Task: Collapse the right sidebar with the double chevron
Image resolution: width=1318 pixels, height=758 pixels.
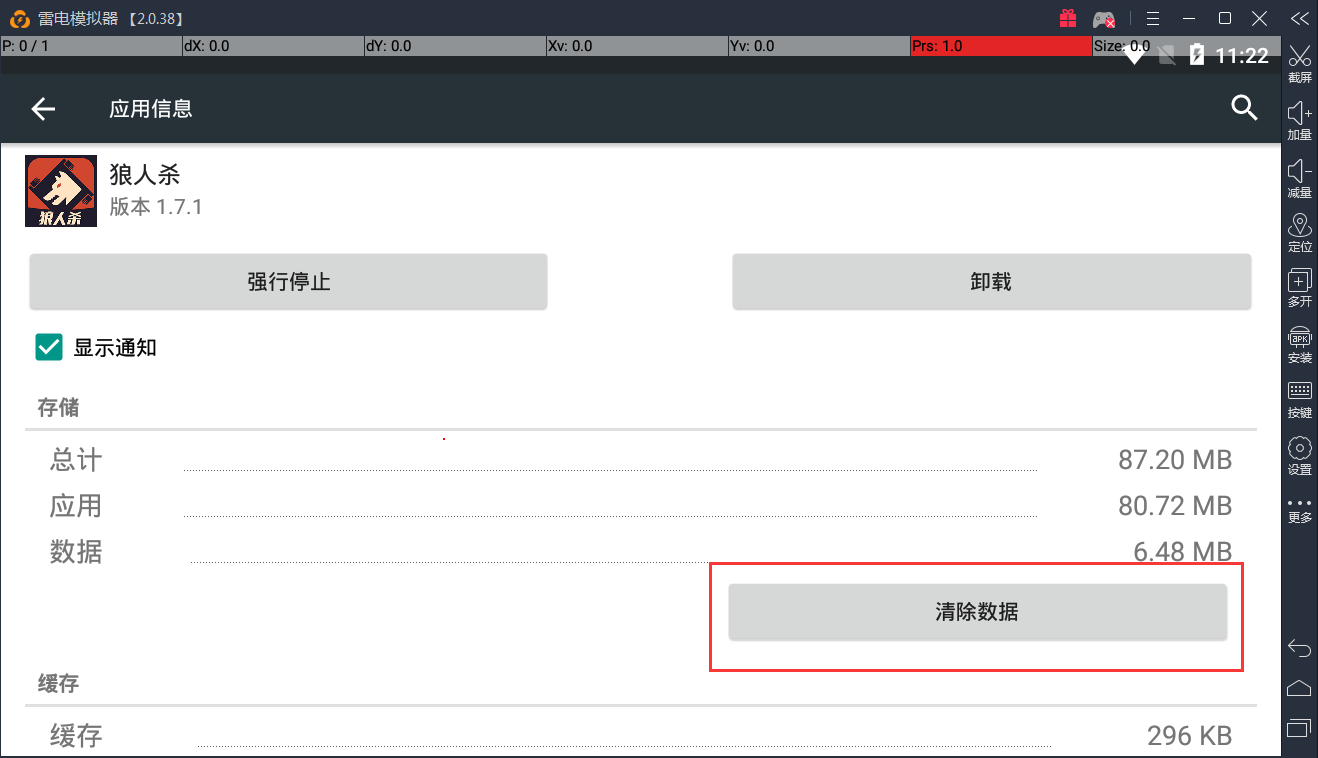Action: point(1299,18)
